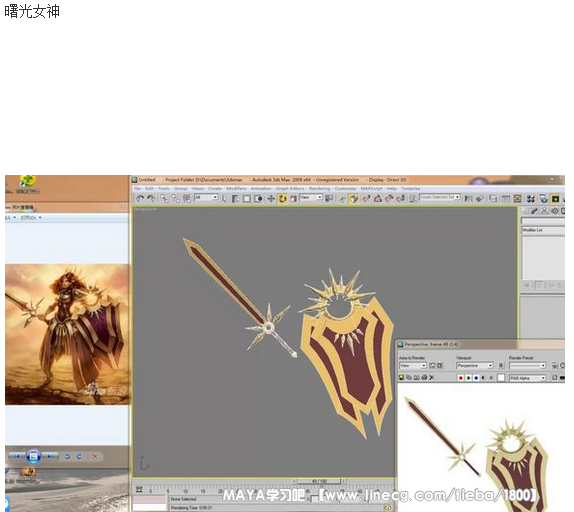
Task: Open Render Setup teapot icon
Action: 544,199
